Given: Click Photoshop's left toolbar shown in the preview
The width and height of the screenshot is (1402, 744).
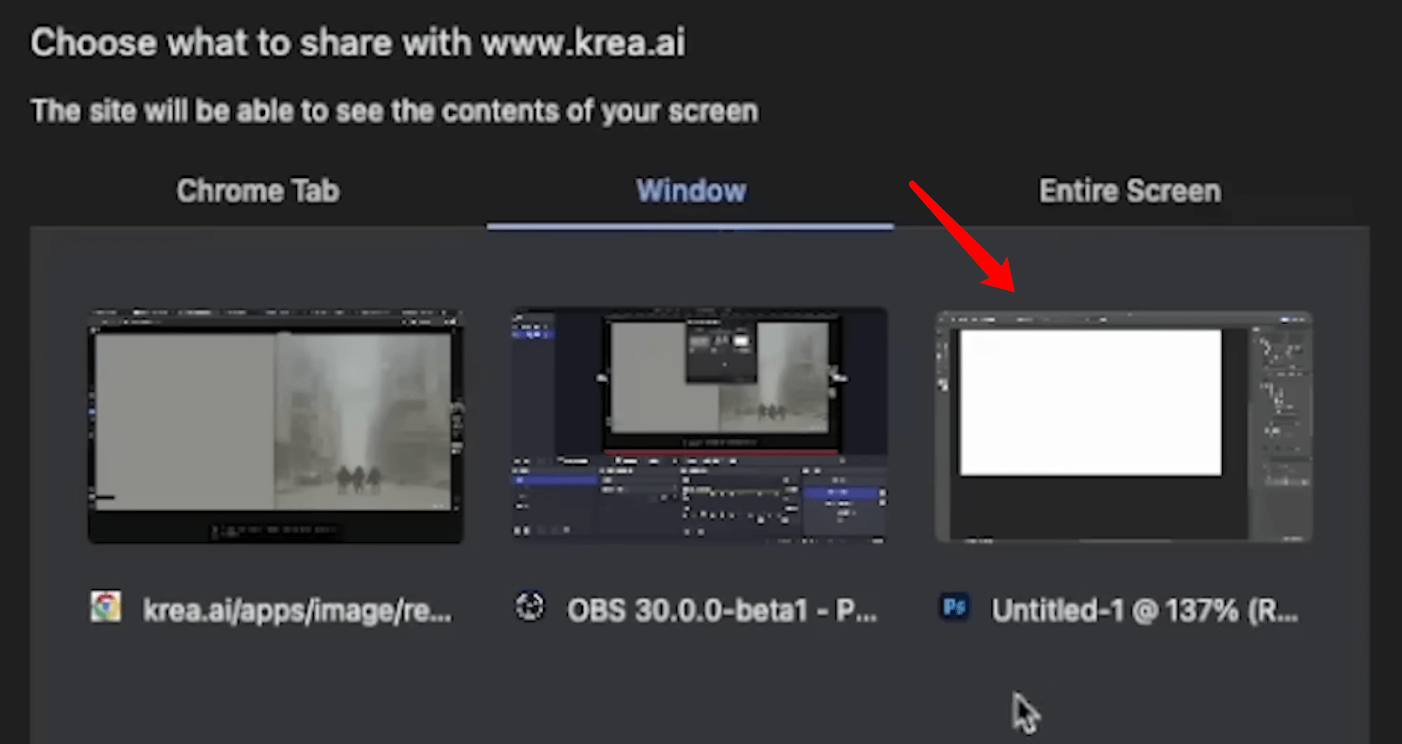Looking at the screenshot, I should point(942,420).
